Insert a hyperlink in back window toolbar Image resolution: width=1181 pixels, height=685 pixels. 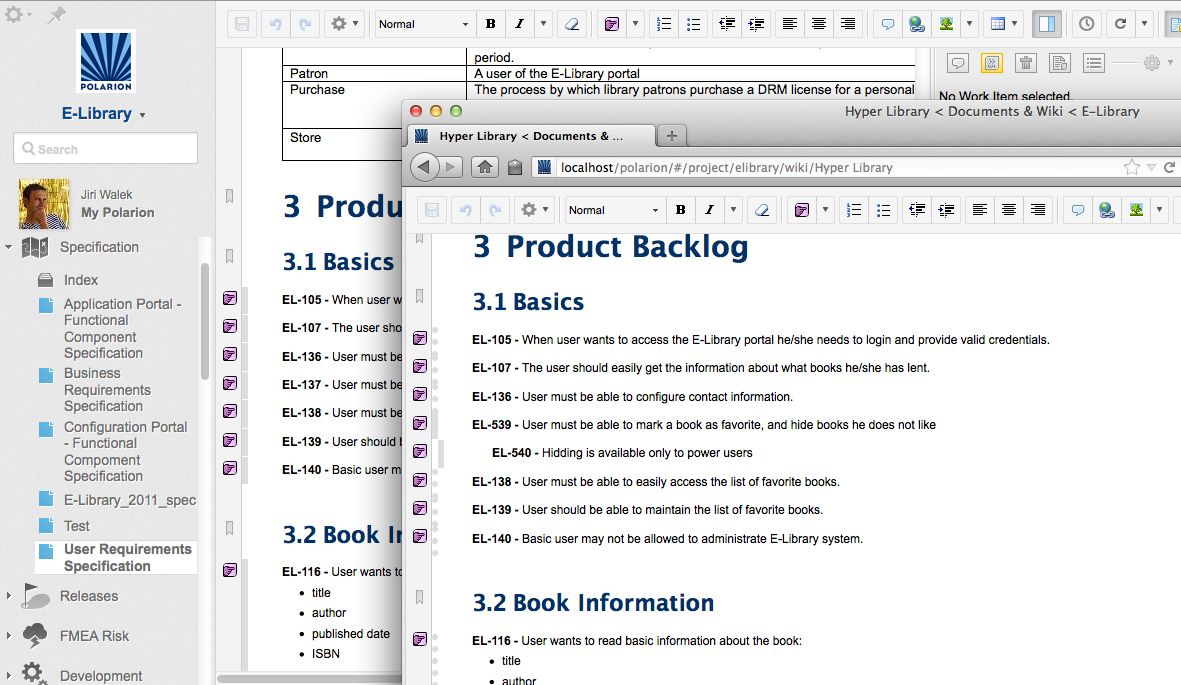[917, 24]
